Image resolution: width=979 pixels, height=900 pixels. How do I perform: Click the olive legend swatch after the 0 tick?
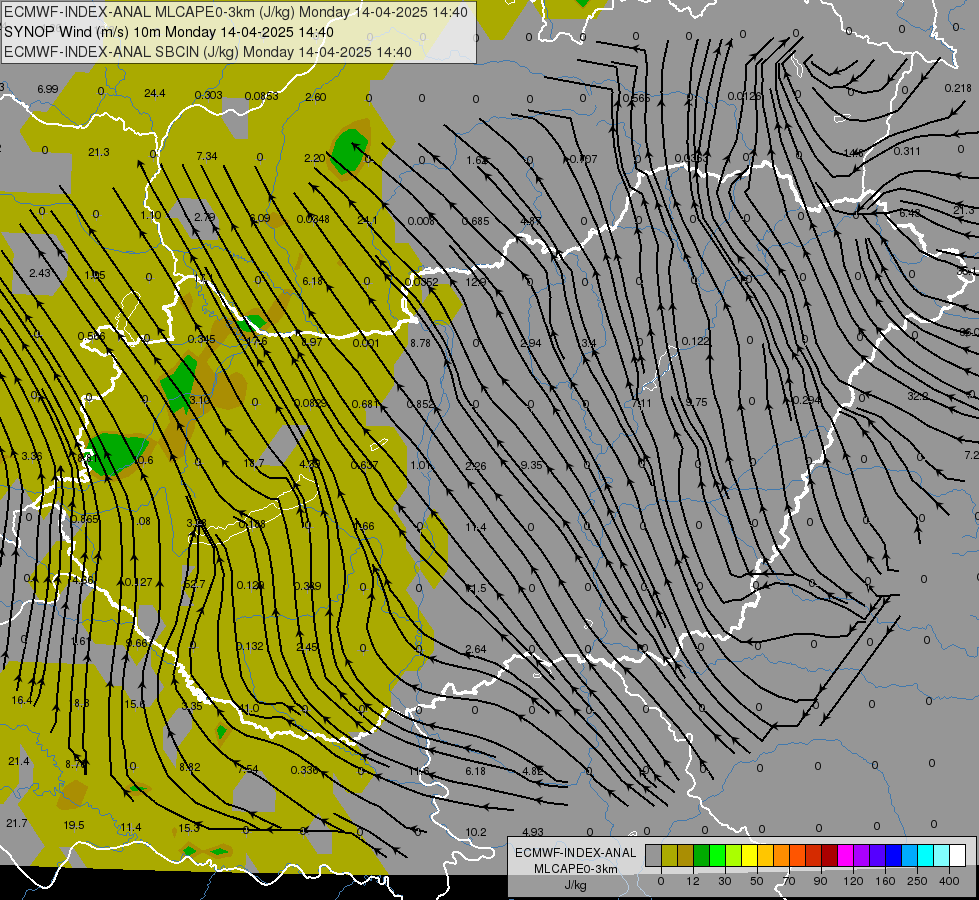click(x=669, y=856)
